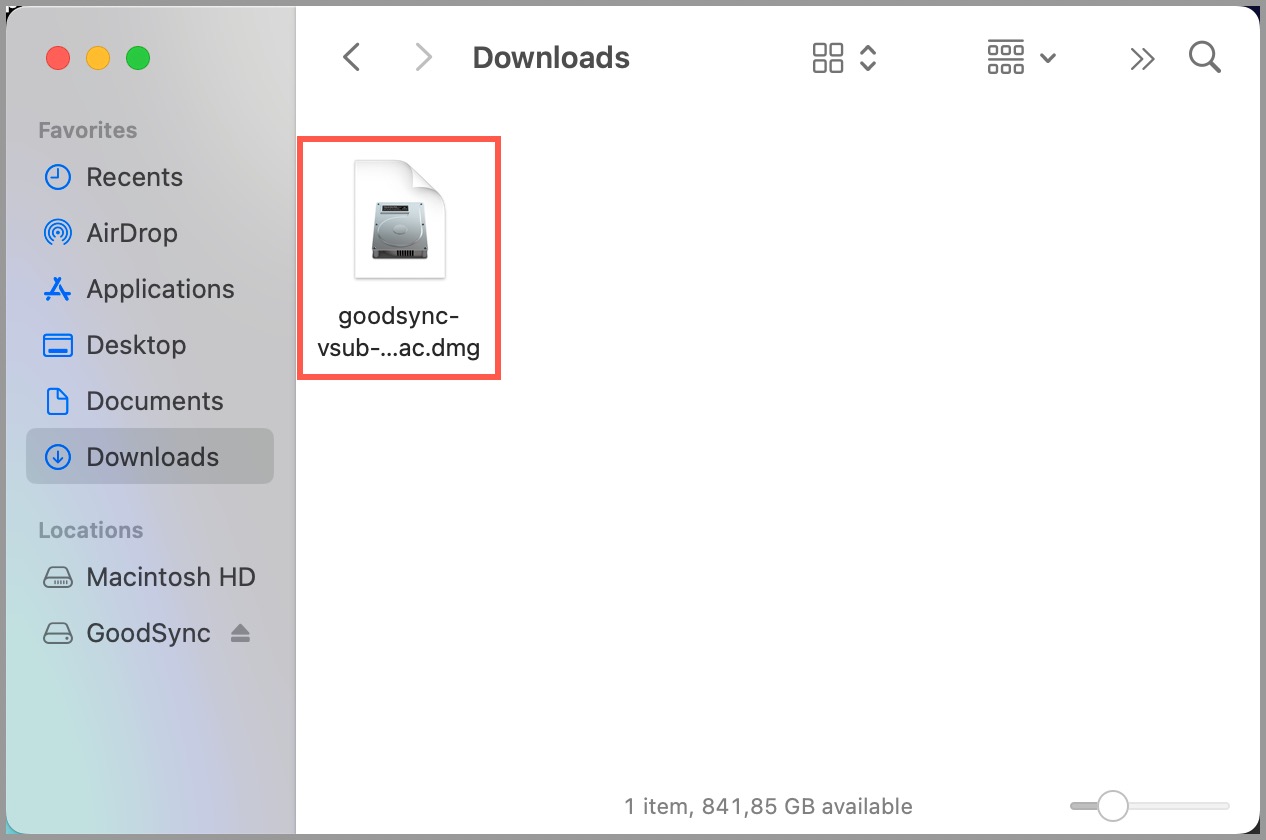Viewport: 1266px width, 840px height.
Task: Show more toolbar items with double chevron
Action: click(x=1142, y=59)
